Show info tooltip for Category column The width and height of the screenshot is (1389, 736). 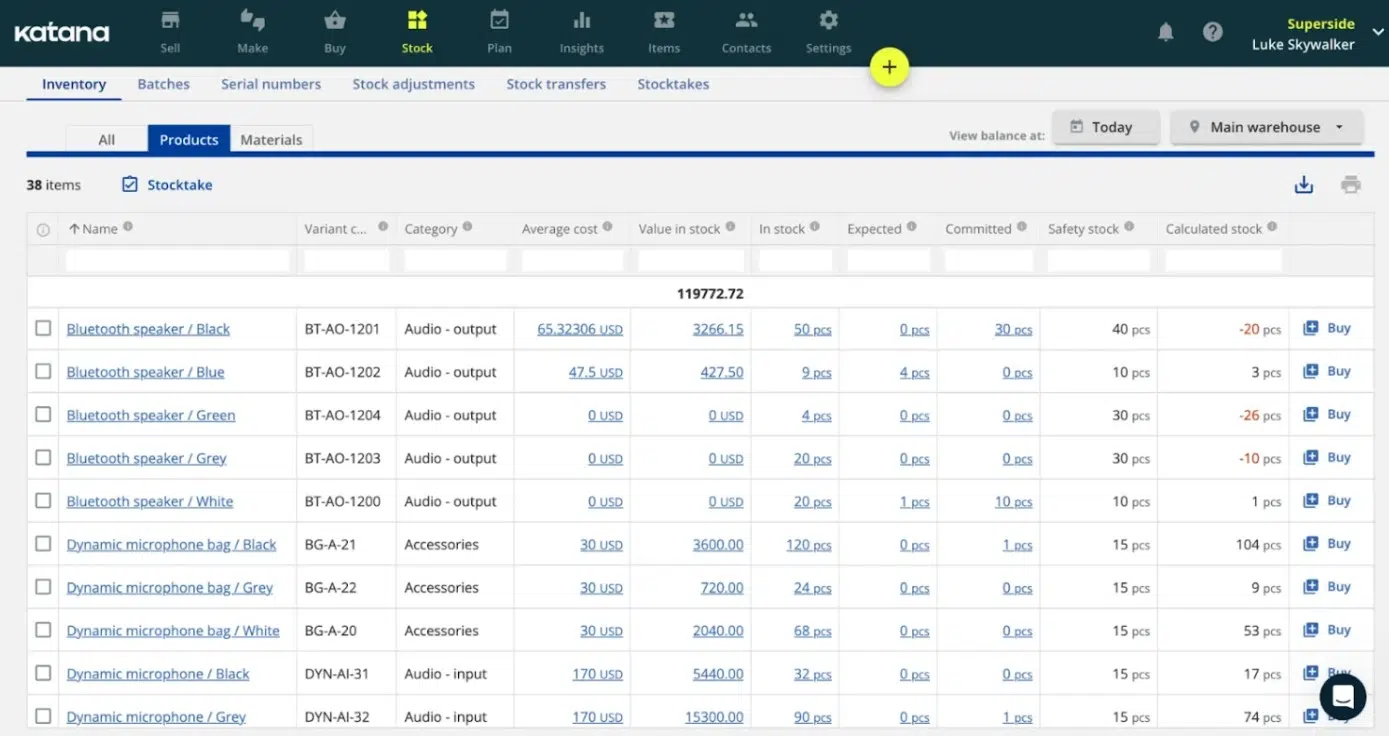[468, 227]
